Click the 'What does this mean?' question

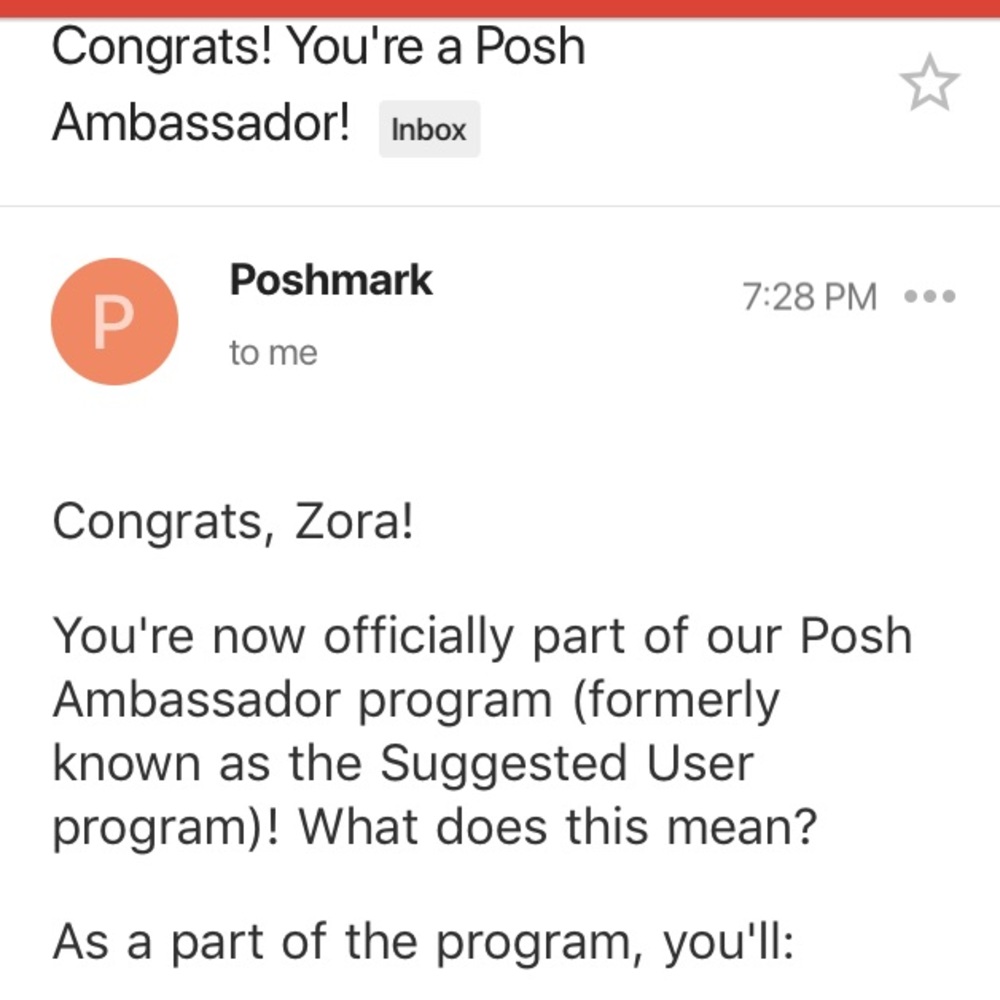[x=558, y=827]
